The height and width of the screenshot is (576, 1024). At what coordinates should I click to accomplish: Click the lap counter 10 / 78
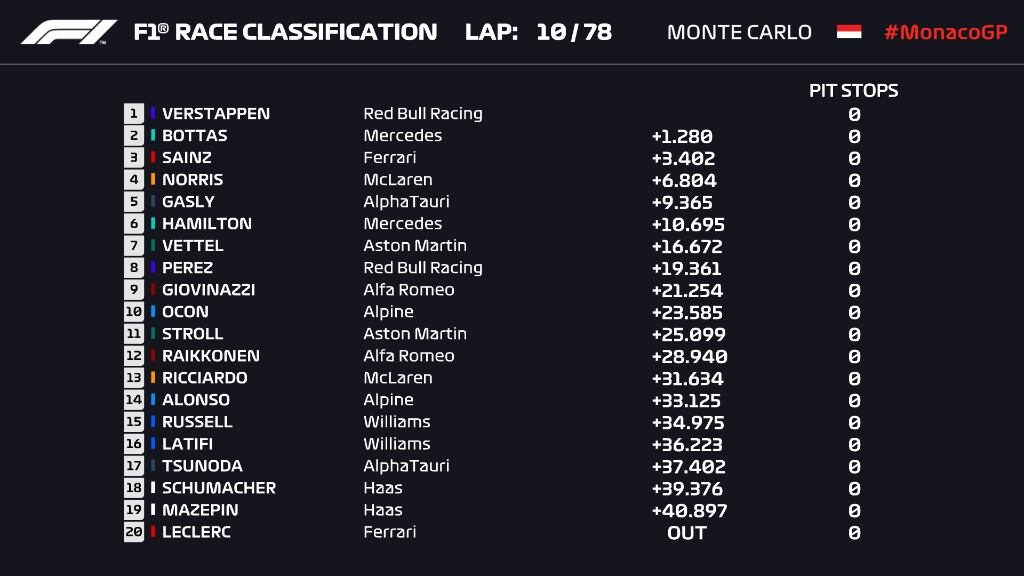573,32
